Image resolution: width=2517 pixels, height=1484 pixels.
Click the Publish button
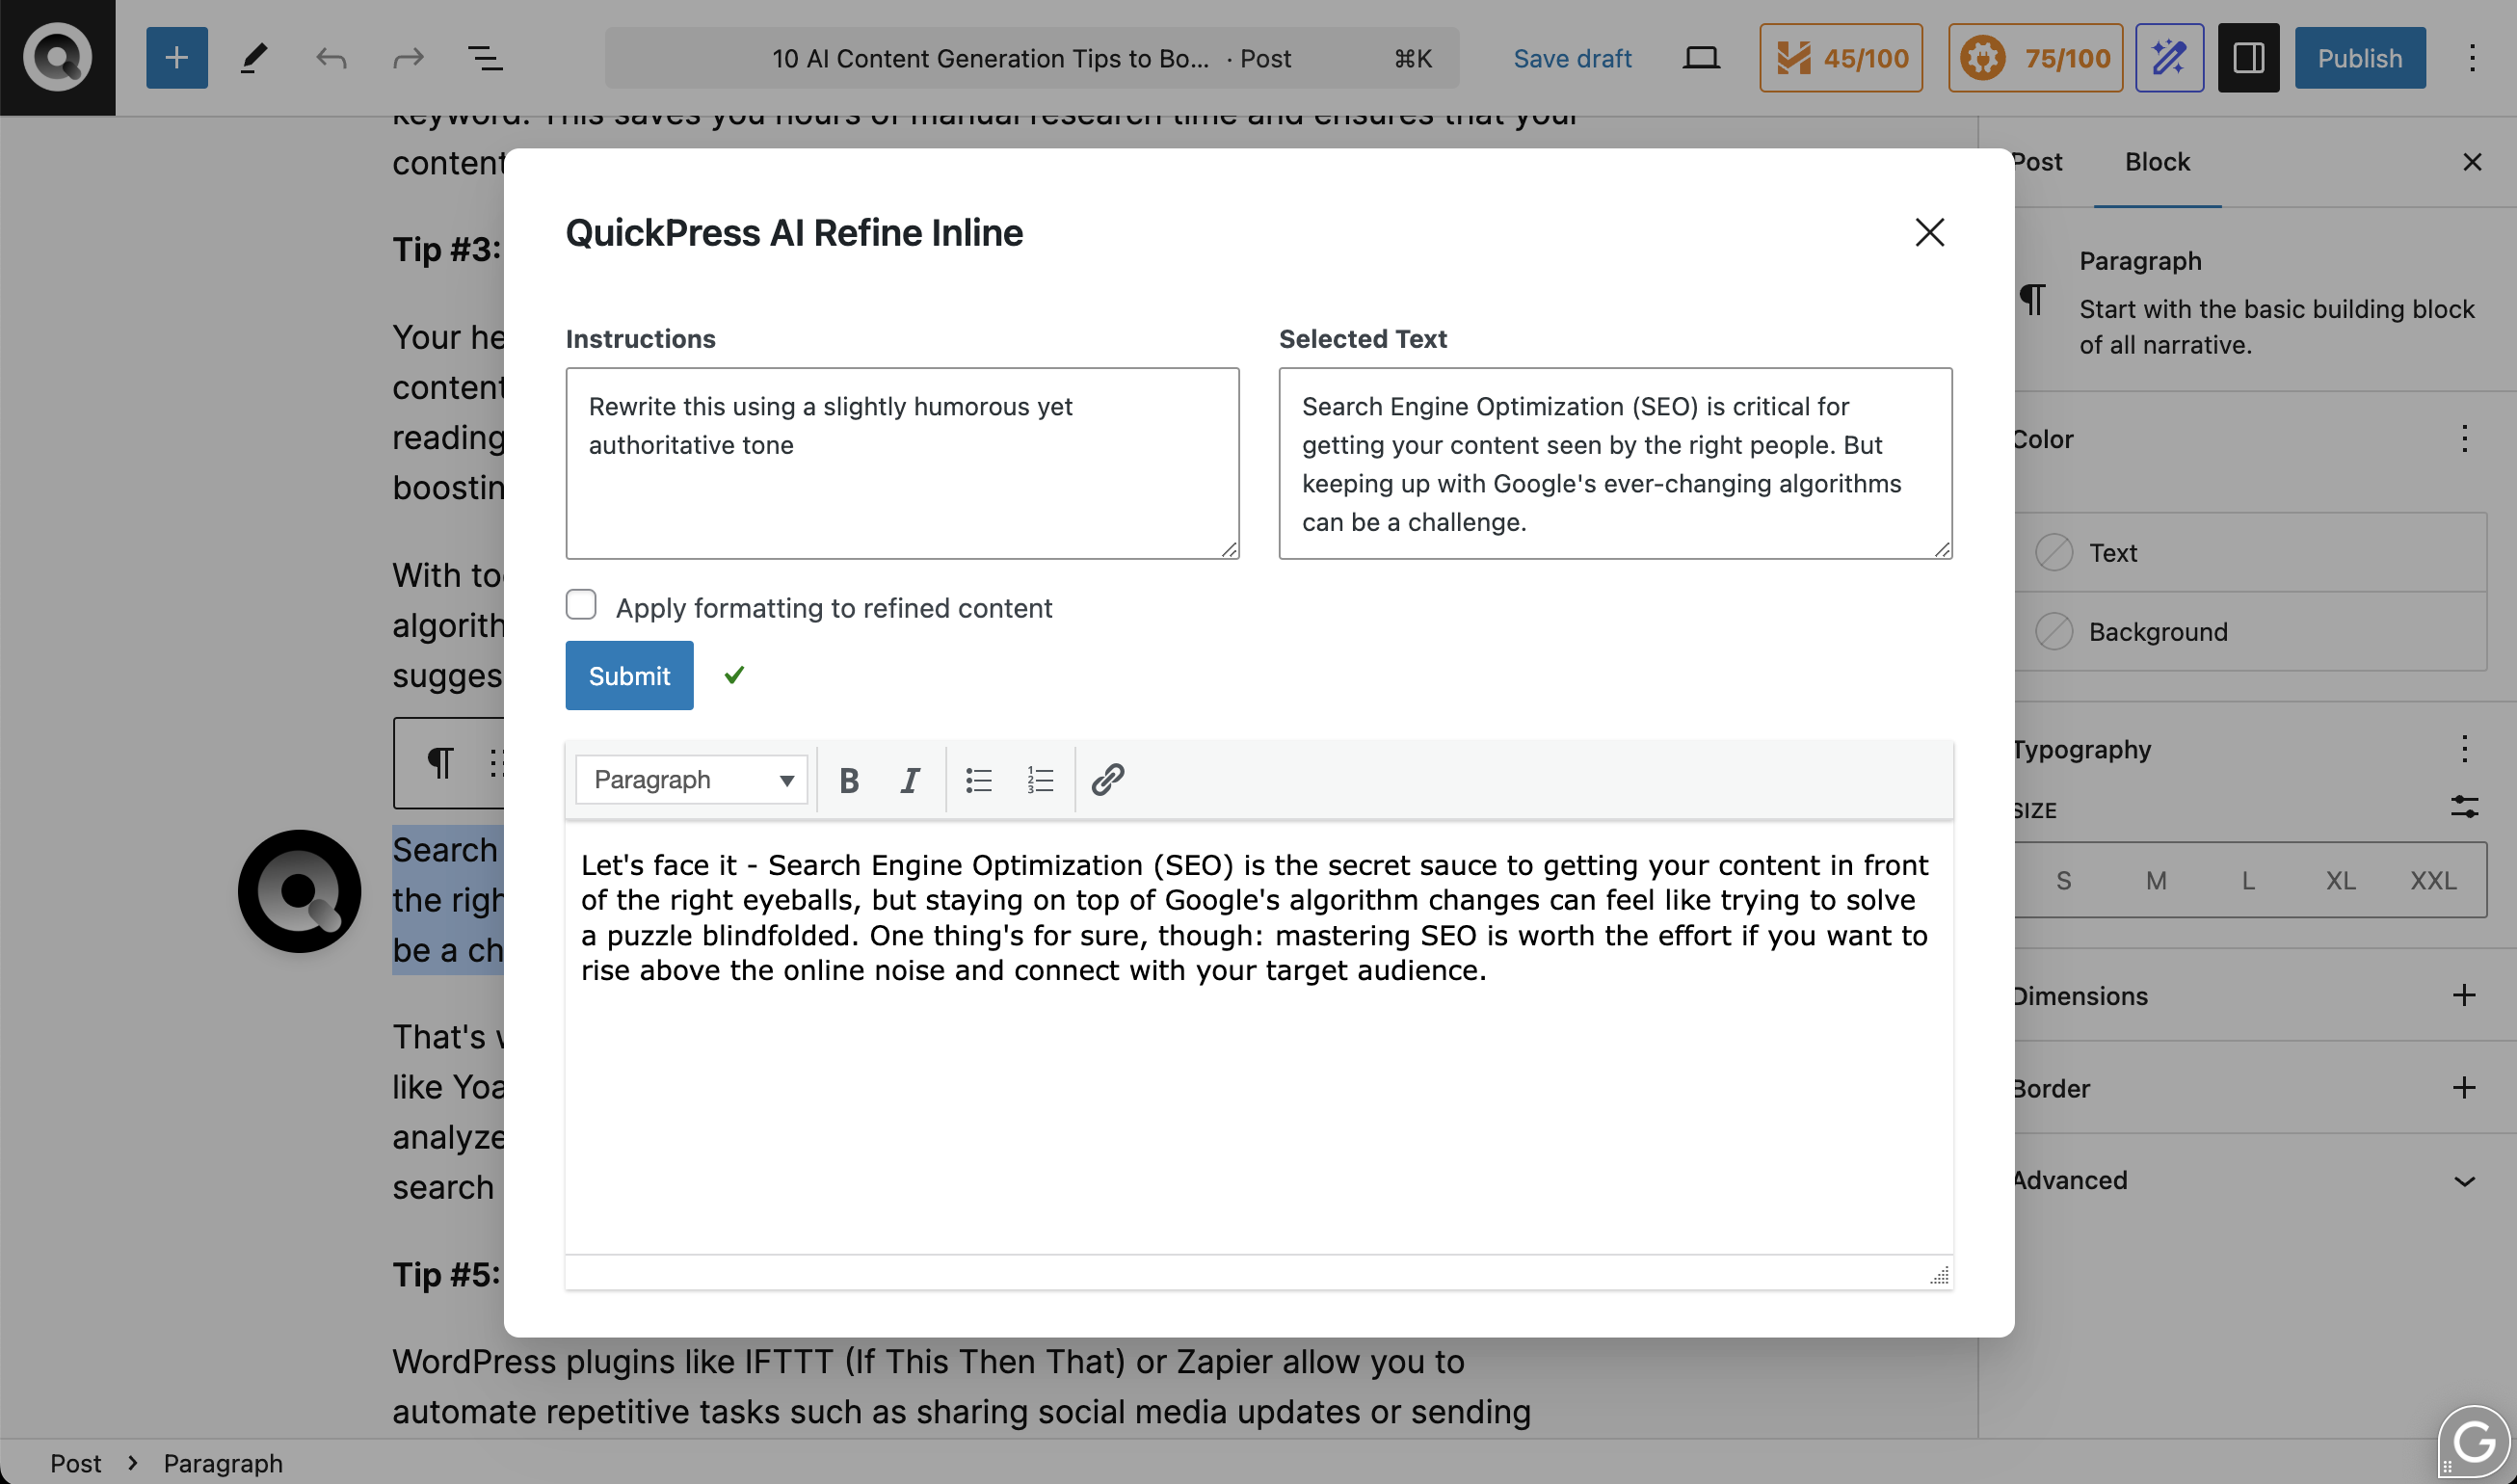(x=2360, y=58)
